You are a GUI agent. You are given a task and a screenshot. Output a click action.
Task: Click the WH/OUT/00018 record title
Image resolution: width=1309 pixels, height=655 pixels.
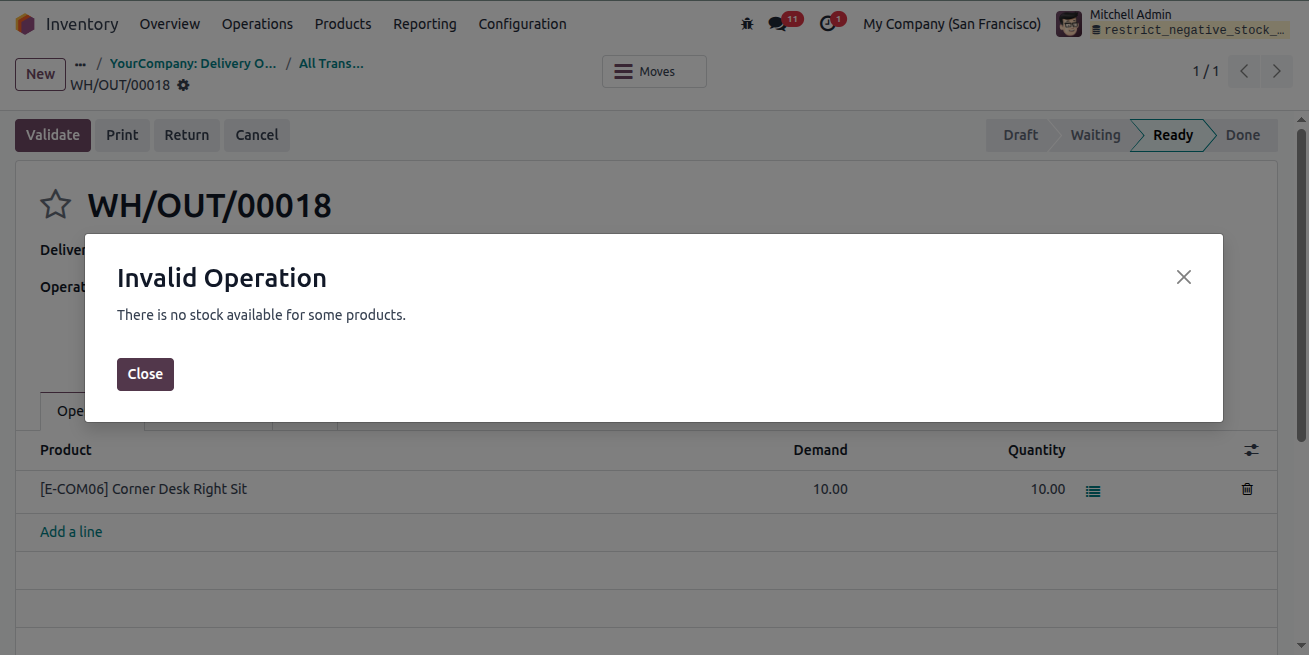pos(209,205)
